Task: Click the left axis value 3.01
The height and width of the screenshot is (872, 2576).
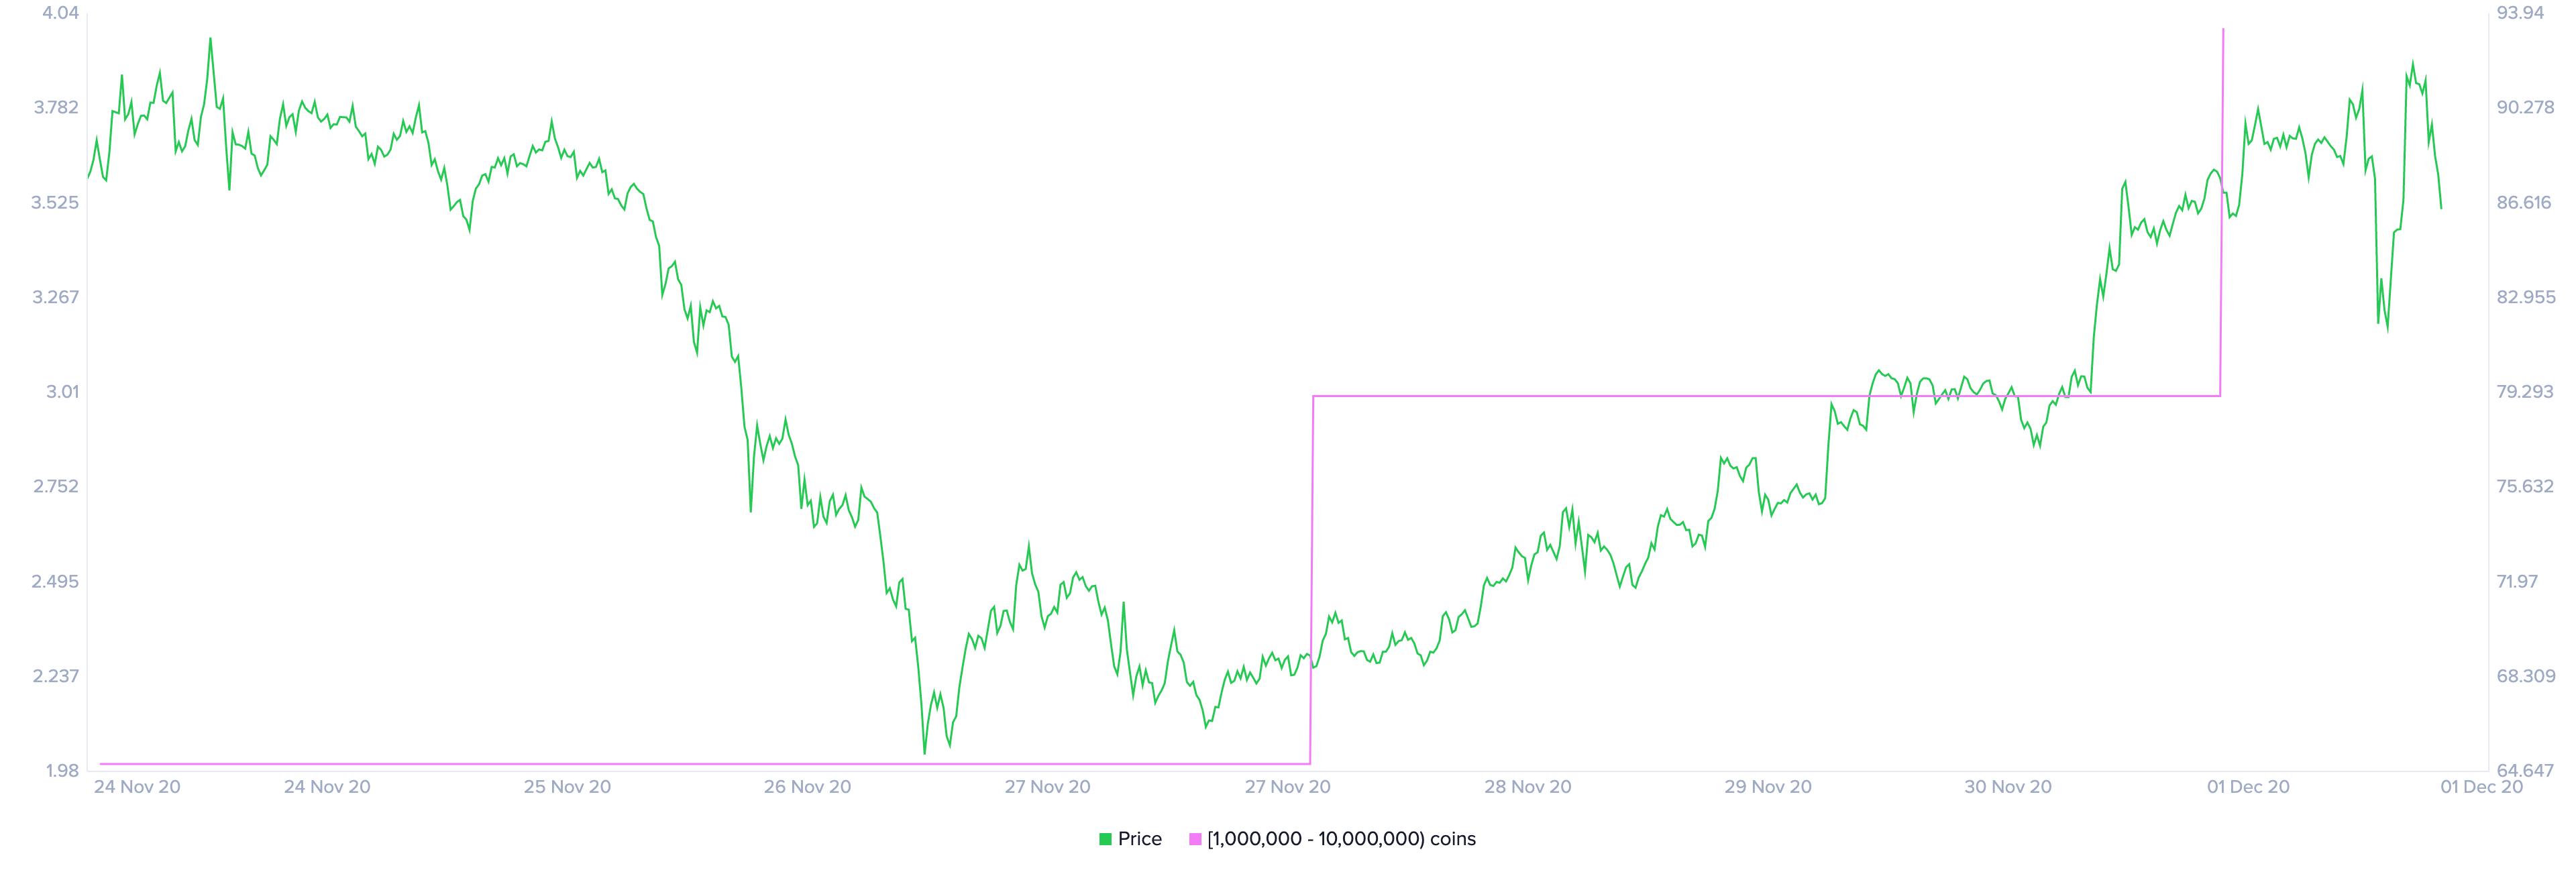Action: [63, 391]
